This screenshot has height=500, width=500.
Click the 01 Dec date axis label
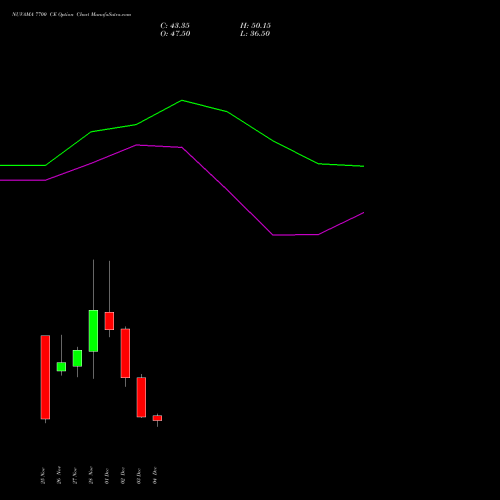pyautogui.click(x=107, y=476)
